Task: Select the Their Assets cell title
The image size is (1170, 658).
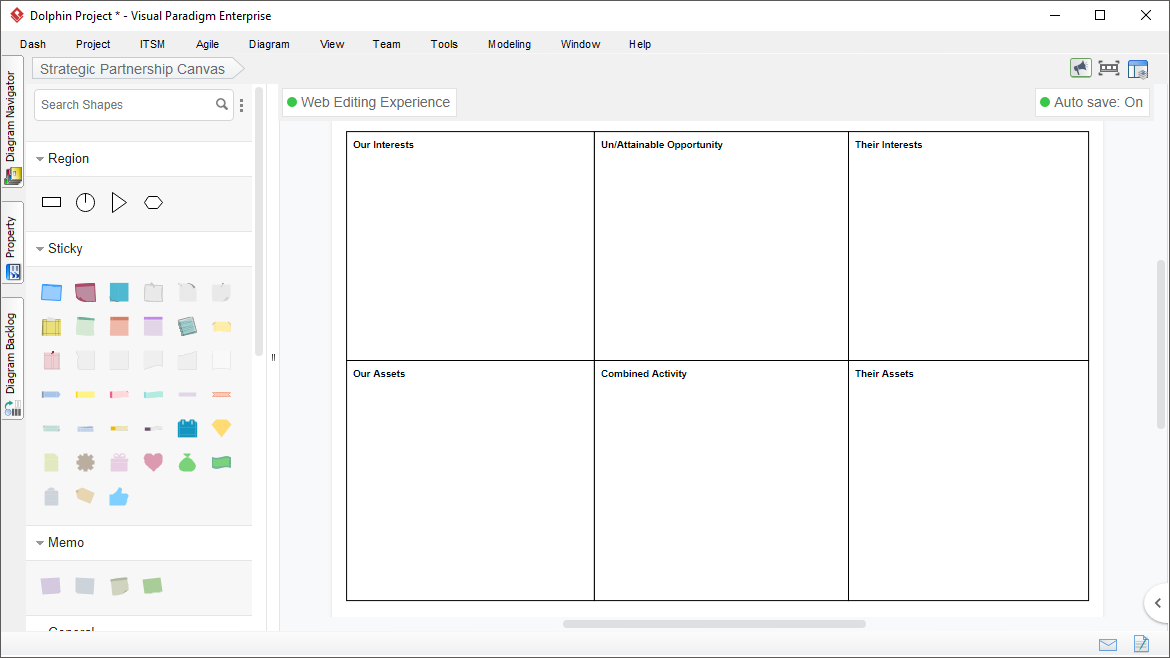Action: pos(884,374)
